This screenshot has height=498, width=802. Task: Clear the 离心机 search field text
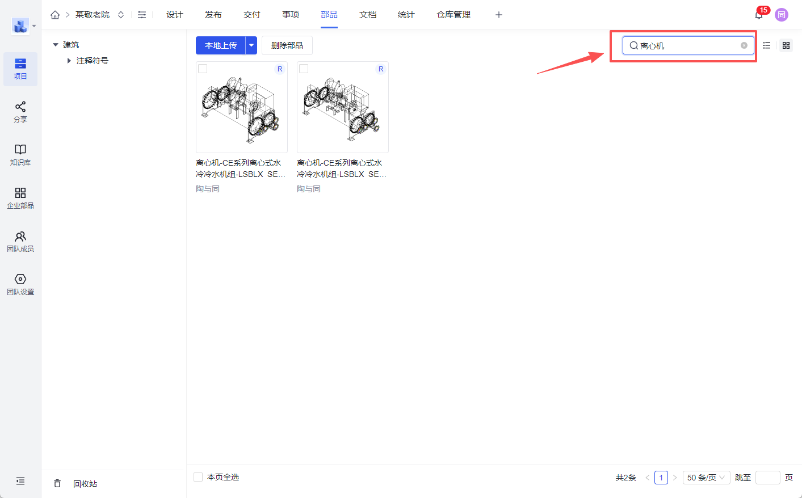743,45
